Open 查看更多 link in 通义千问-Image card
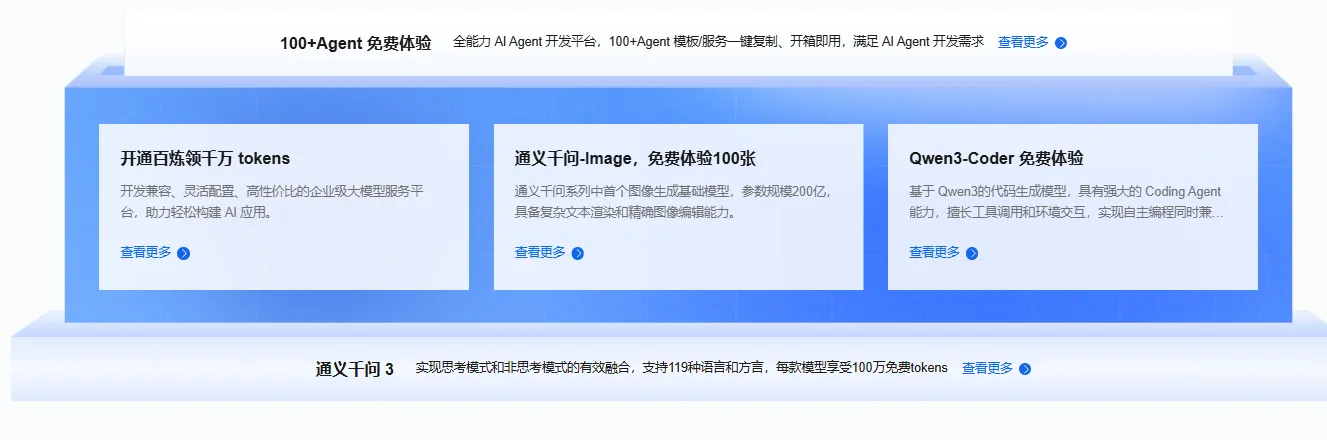This screenshot has height=440, width=1327. [x=540, y=252]
